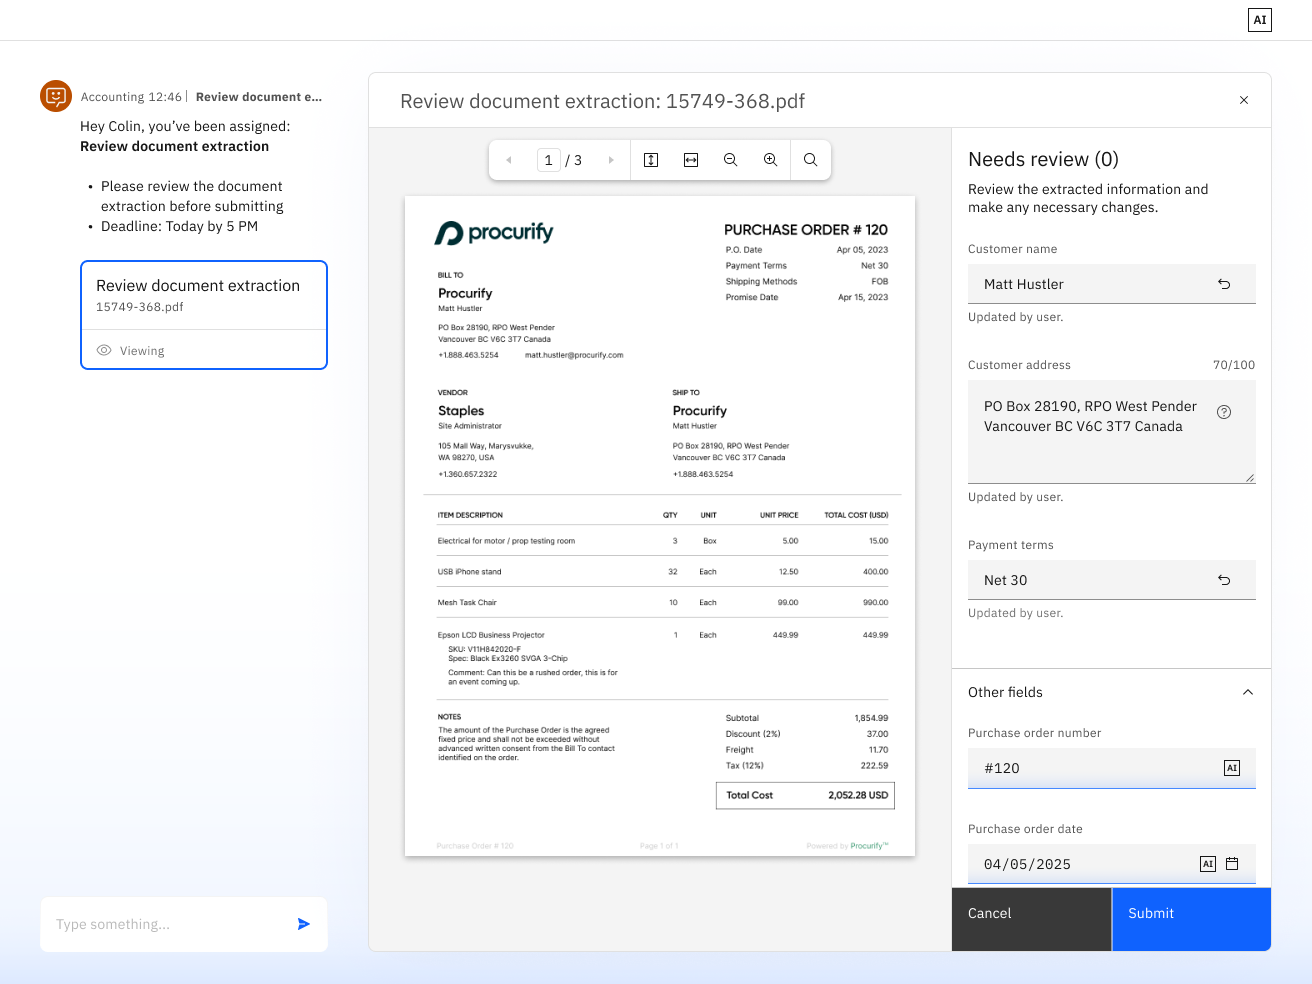Fit document to page width
Screen dimensions: 1312x984
691,160
